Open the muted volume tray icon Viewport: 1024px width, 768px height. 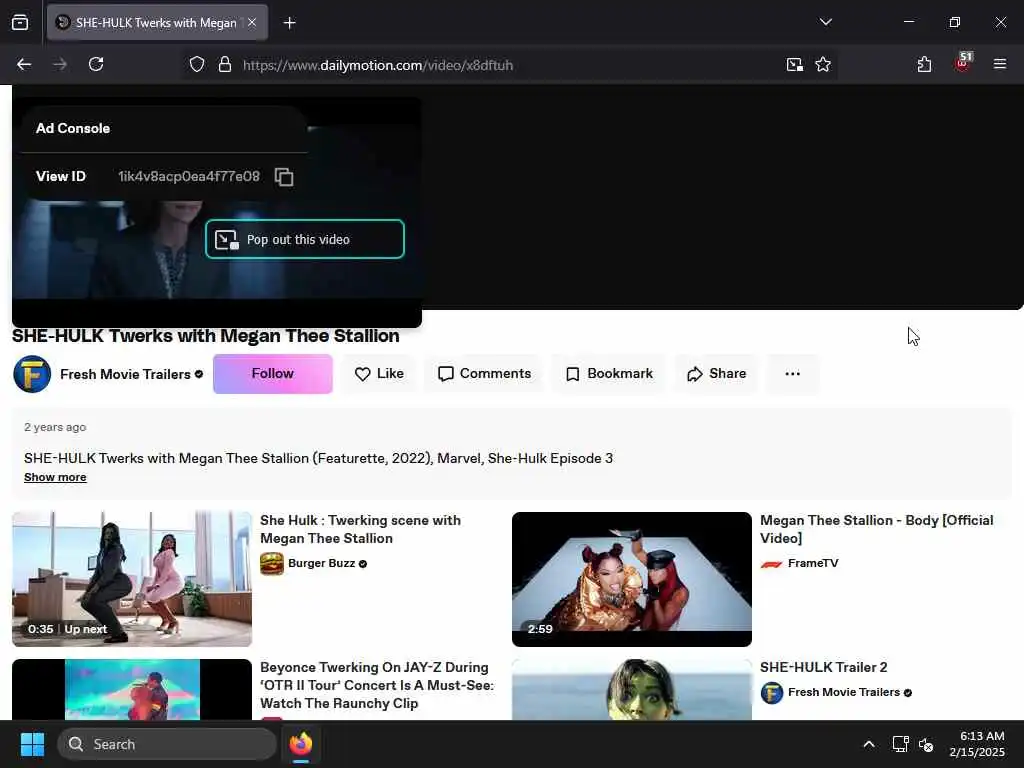925,744
